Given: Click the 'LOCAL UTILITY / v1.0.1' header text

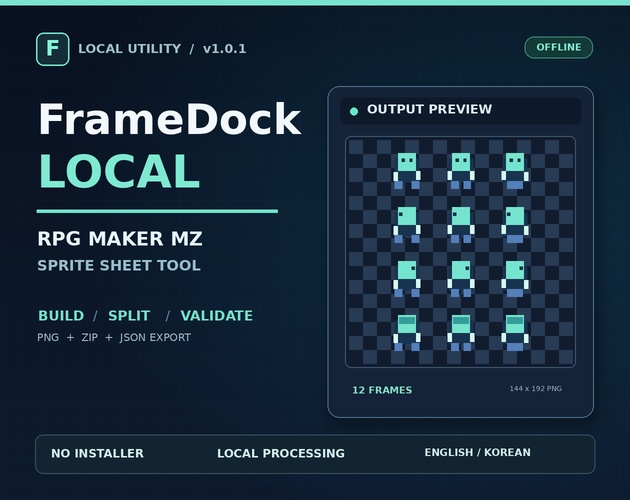Looking at the screenshot, I should 162,49.
